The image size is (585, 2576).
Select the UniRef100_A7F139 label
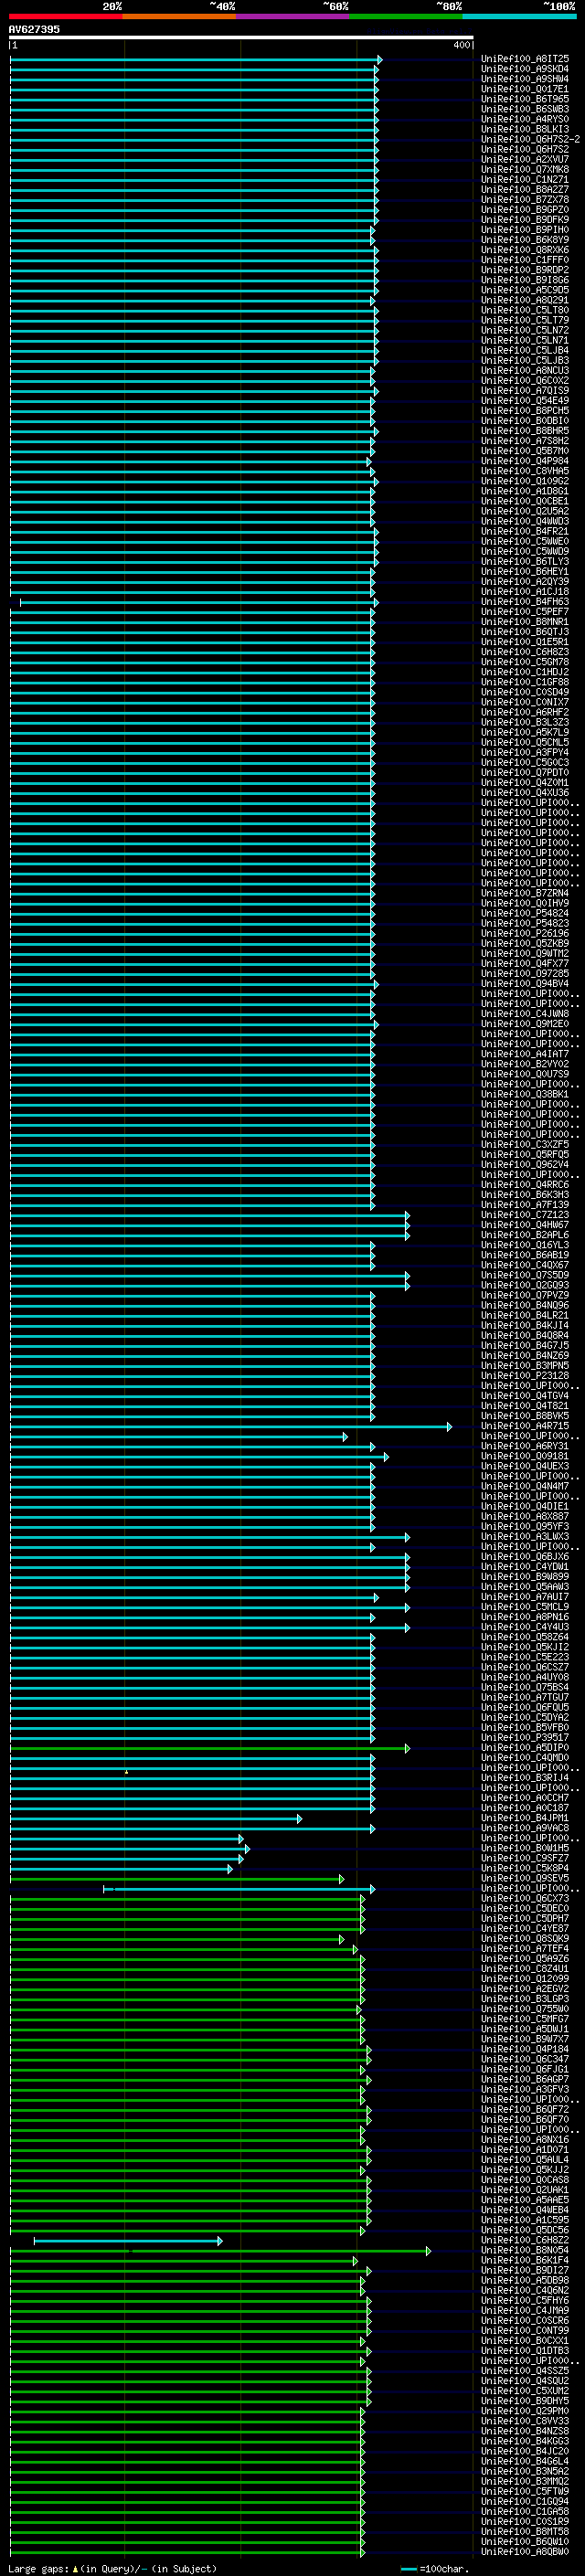524,1204
